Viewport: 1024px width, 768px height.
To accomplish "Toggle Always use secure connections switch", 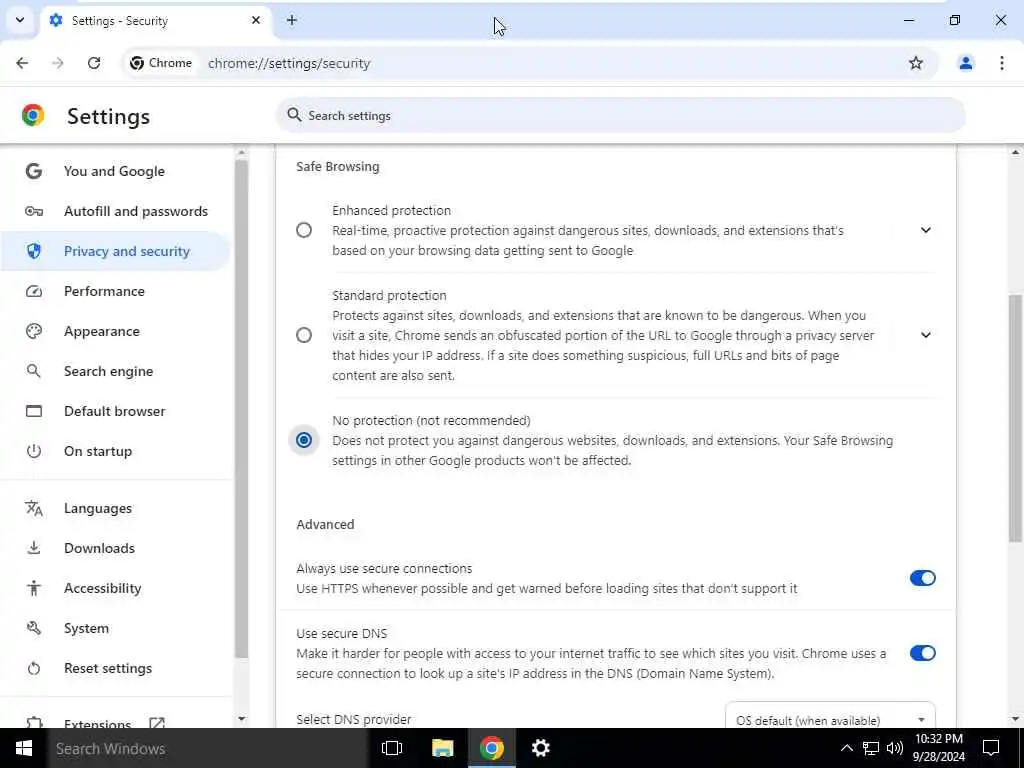I will (922, 578).
